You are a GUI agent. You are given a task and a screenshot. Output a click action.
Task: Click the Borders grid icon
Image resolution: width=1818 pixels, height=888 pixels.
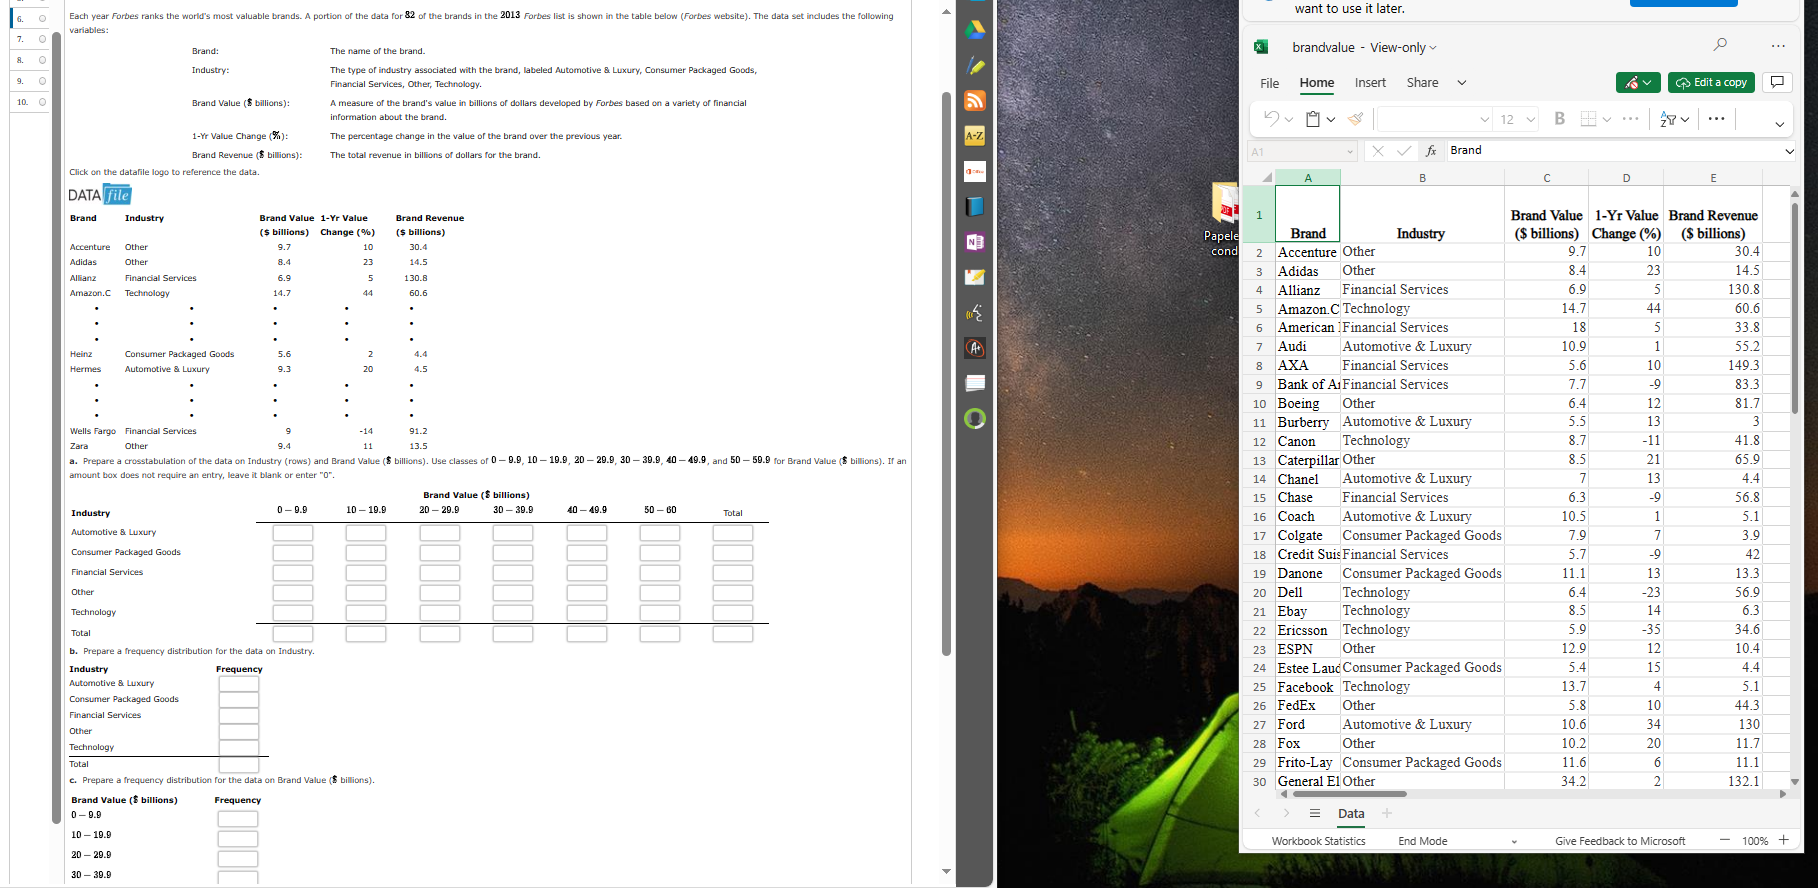pyautogui.click(x=1588, y=119)
